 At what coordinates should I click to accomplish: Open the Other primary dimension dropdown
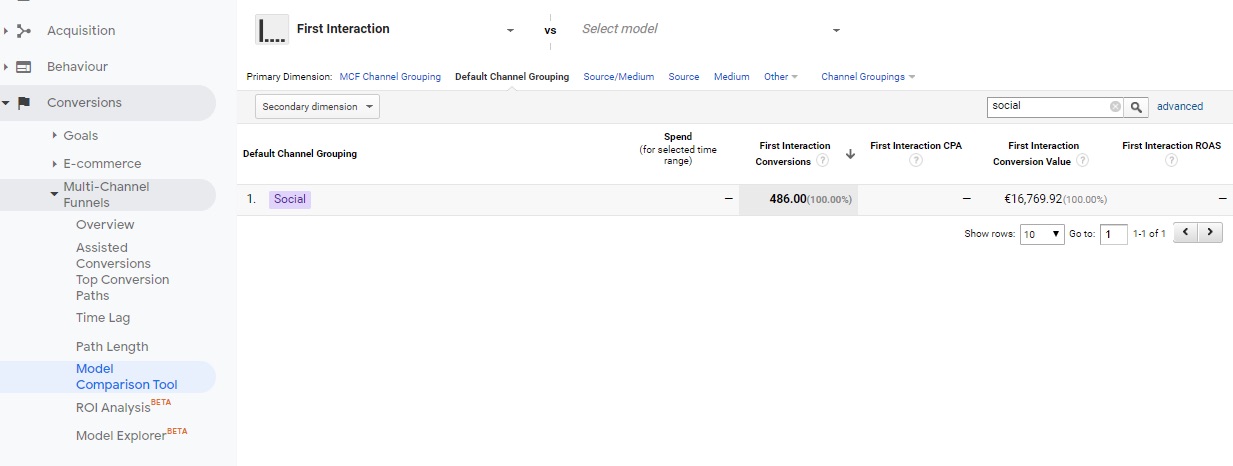click(781, 76)
